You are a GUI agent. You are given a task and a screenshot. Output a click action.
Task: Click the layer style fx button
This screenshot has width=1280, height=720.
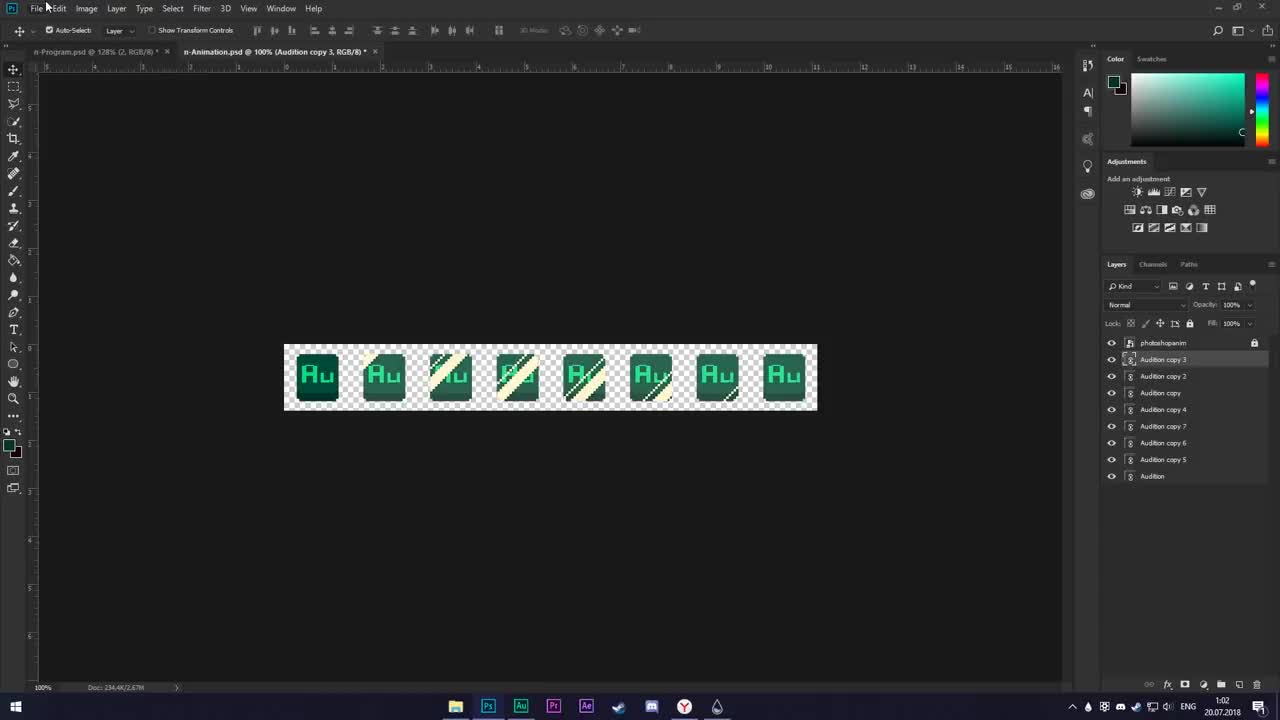(x=1167, y=685)
